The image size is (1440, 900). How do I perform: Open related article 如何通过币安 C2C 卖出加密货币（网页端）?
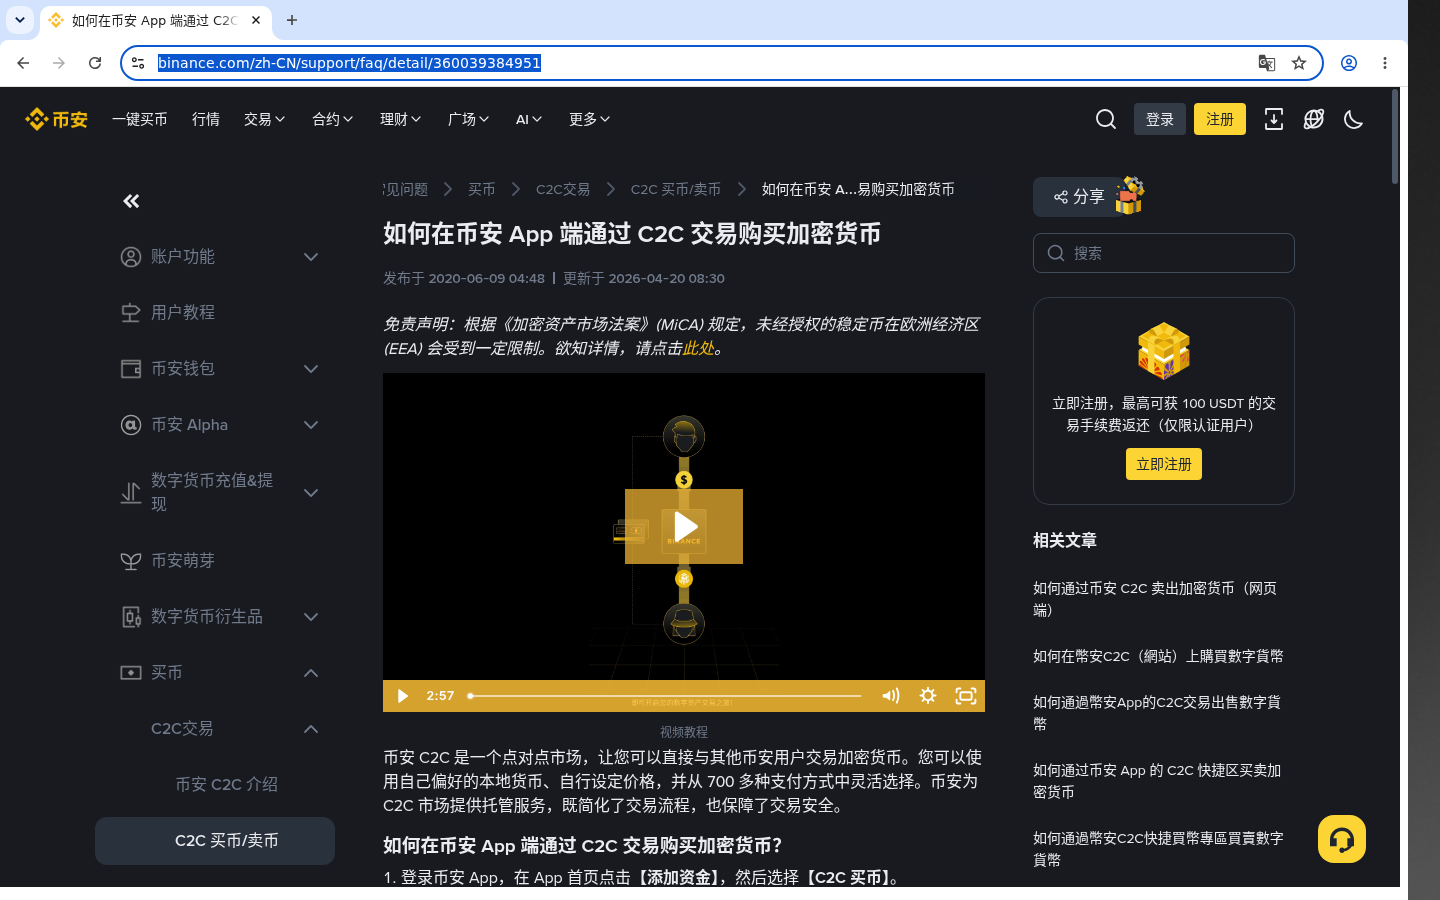pos(1155,599)
